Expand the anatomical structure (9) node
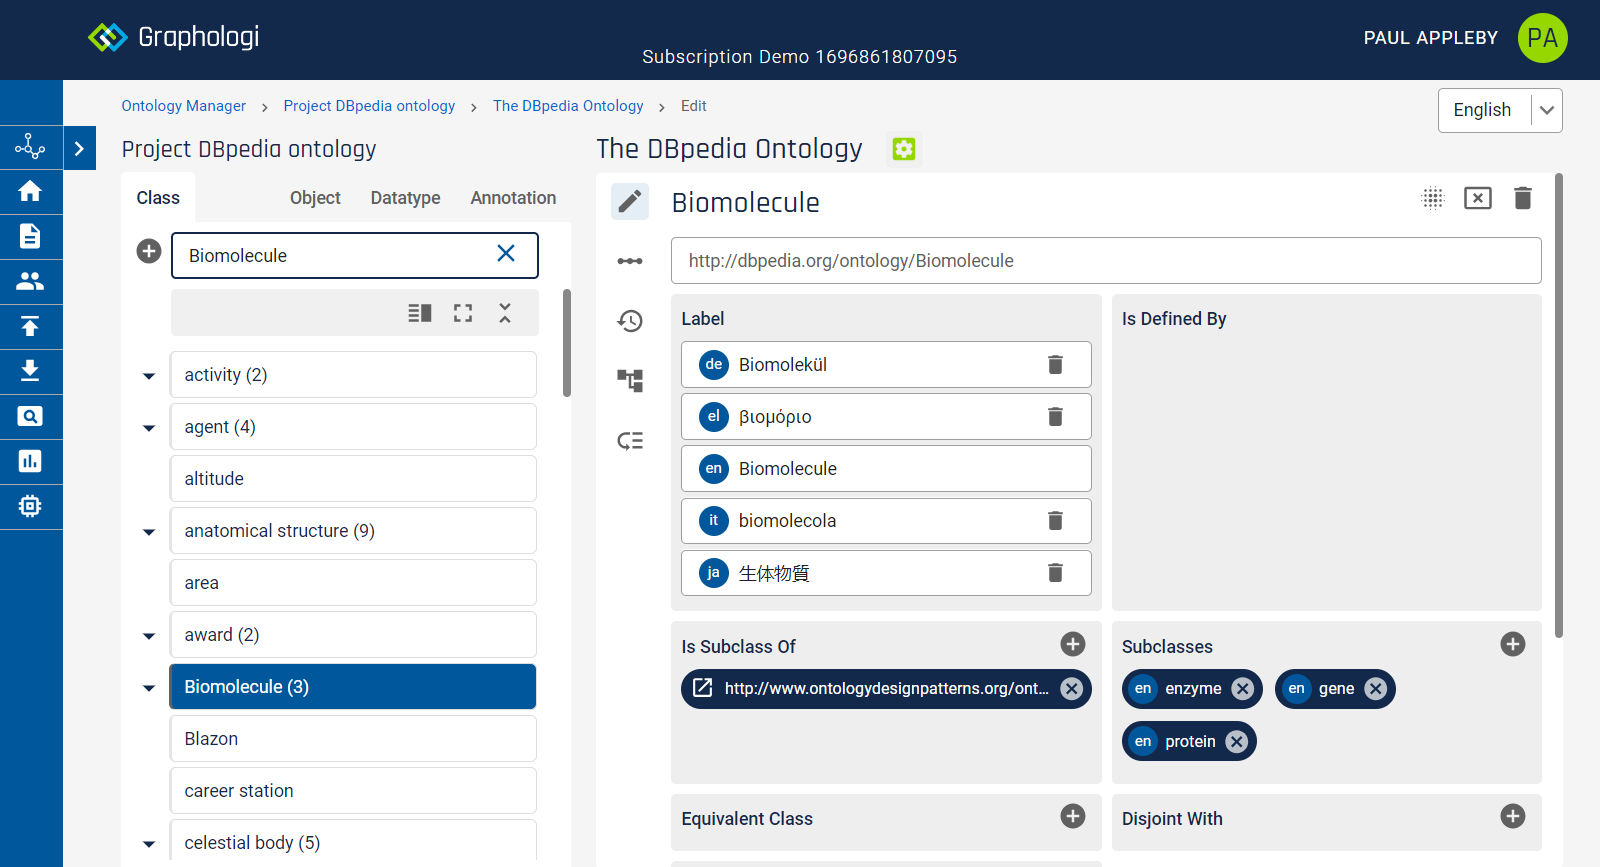Viewport: 1600px width, 867px height. (149, 532)
